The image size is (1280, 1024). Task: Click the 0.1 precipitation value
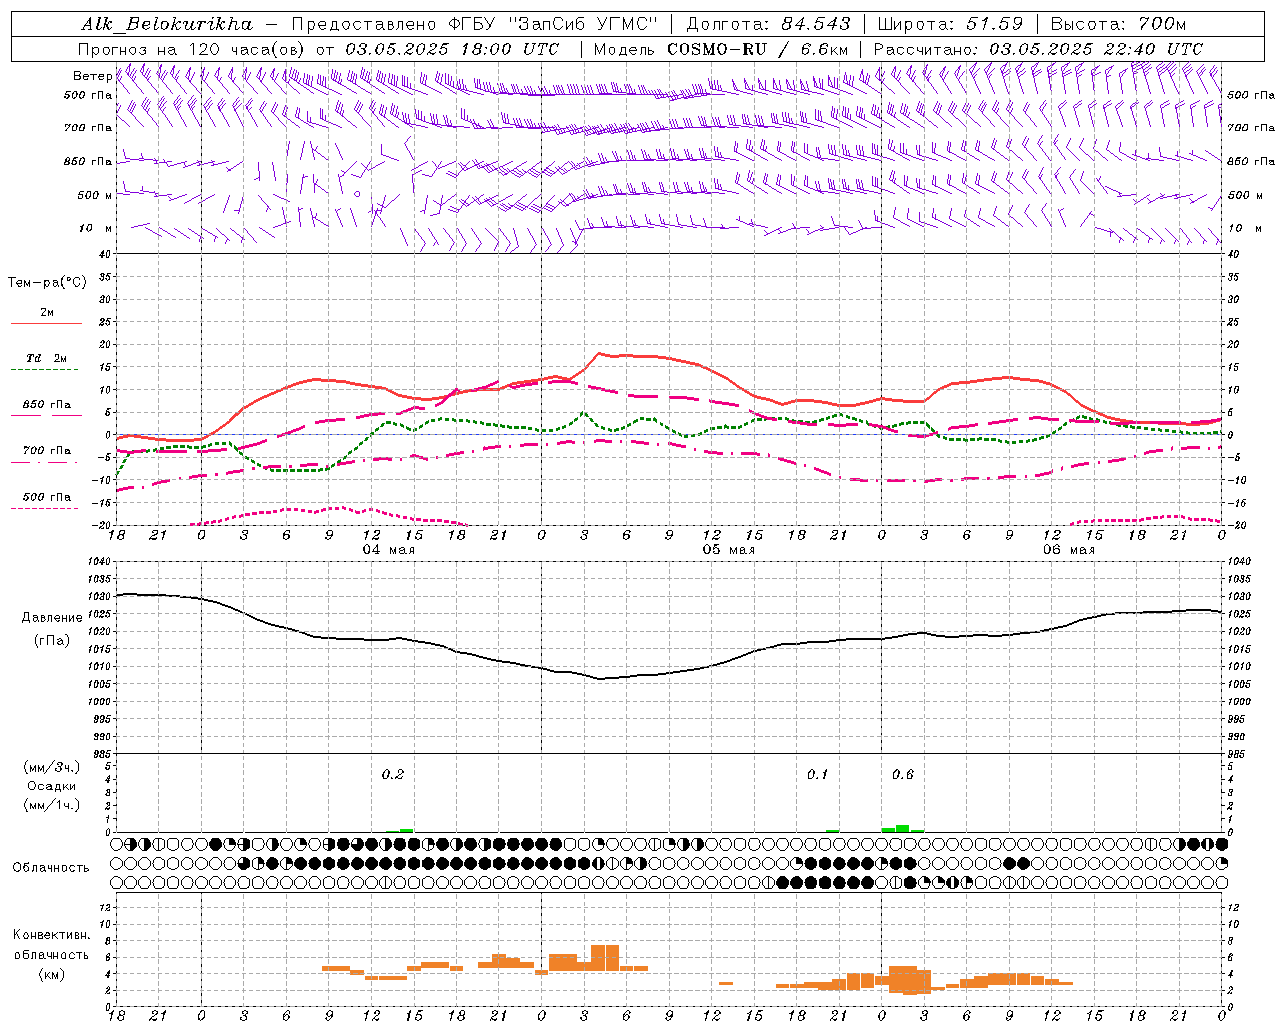click(x=818, y=775)
